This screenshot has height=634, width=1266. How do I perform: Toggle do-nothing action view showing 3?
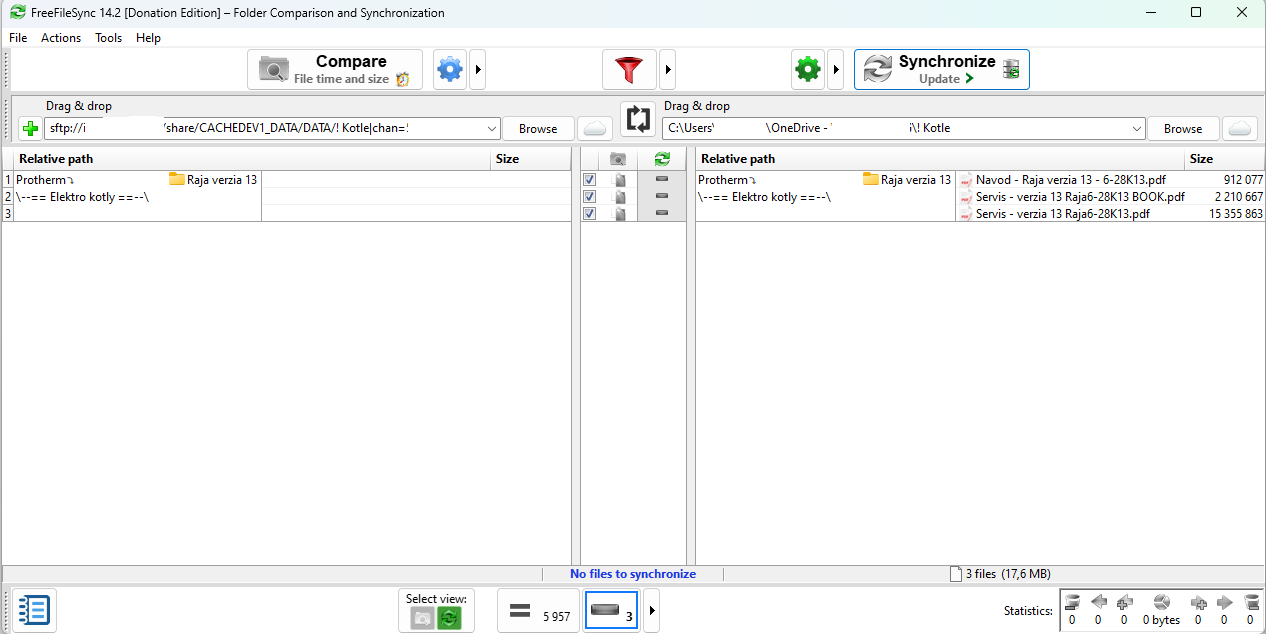611,611
